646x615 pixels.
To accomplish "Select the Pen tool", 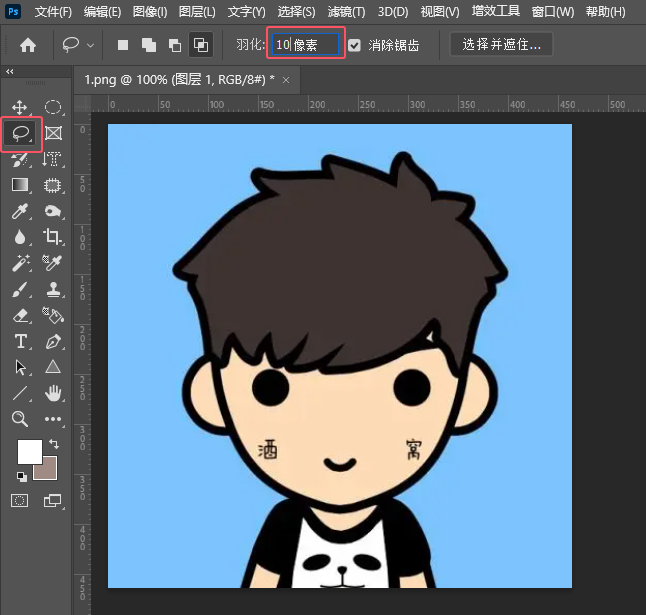I will click(x=53, y=341).
